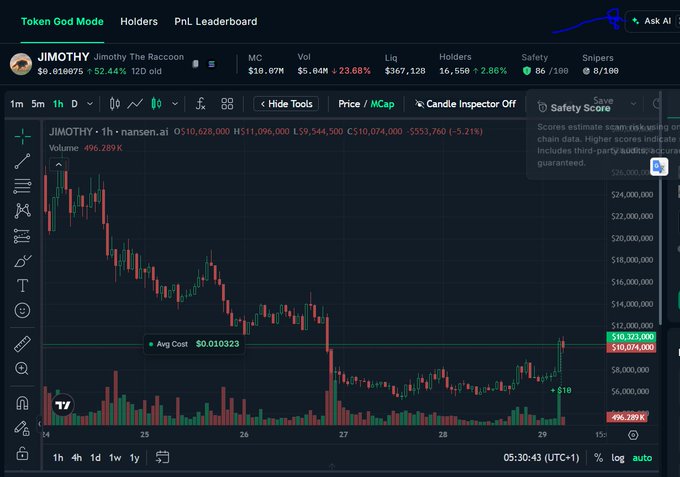This screenshot has height=477, width=680.
Task: Toggle Candle Inspector Off button
Action: (x=465, y=104)
